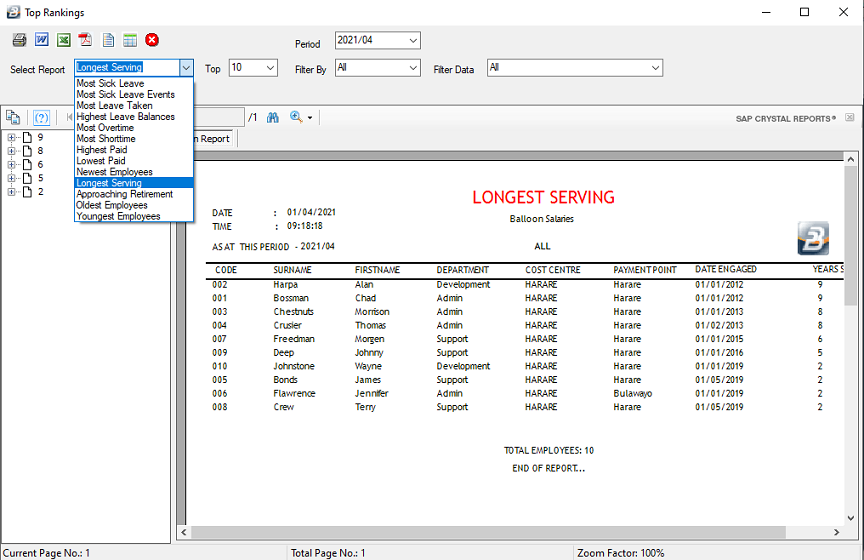Click the vertical scrollbar thumb
The width and height of the screenshot is (864, 560).
tap(851, 235)
